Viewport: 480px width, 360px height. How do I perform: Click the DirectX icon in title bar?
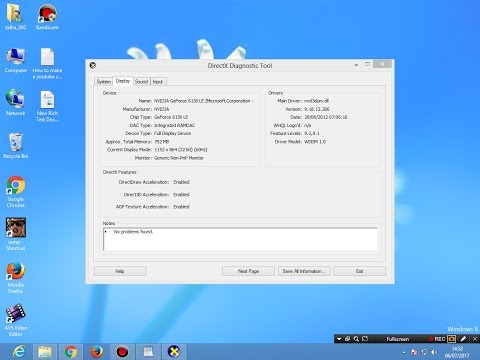pos(93,65)
